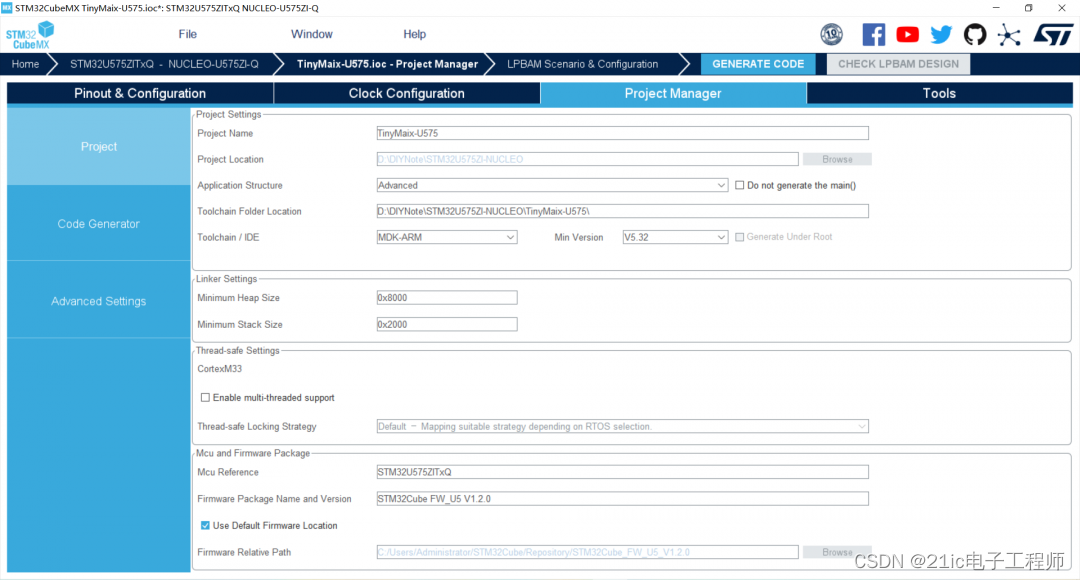Go to Home breadcrumb
The image size is (1080, 580).
(x=25, y=64)
